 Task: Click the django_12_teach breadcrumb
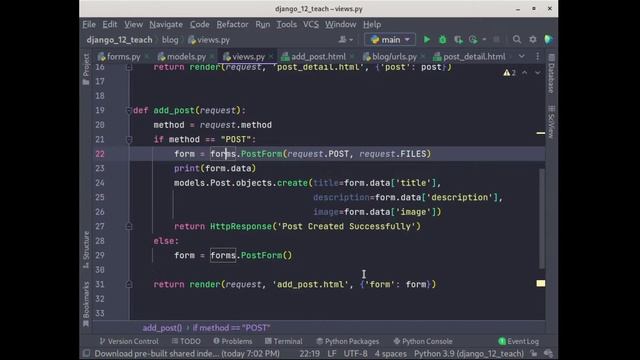(x=119, y=40)
